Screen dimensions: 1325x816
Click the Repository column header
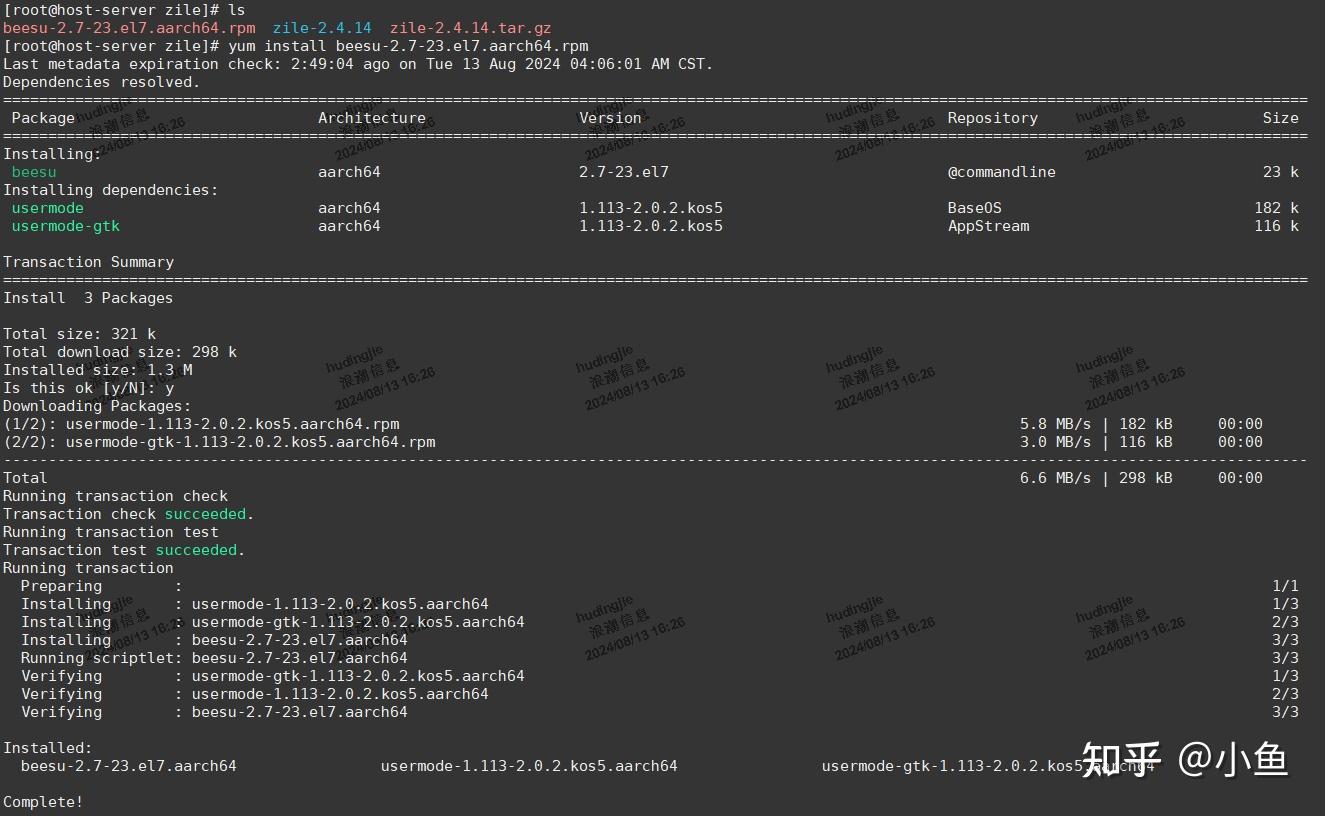[x=992, y=117]
